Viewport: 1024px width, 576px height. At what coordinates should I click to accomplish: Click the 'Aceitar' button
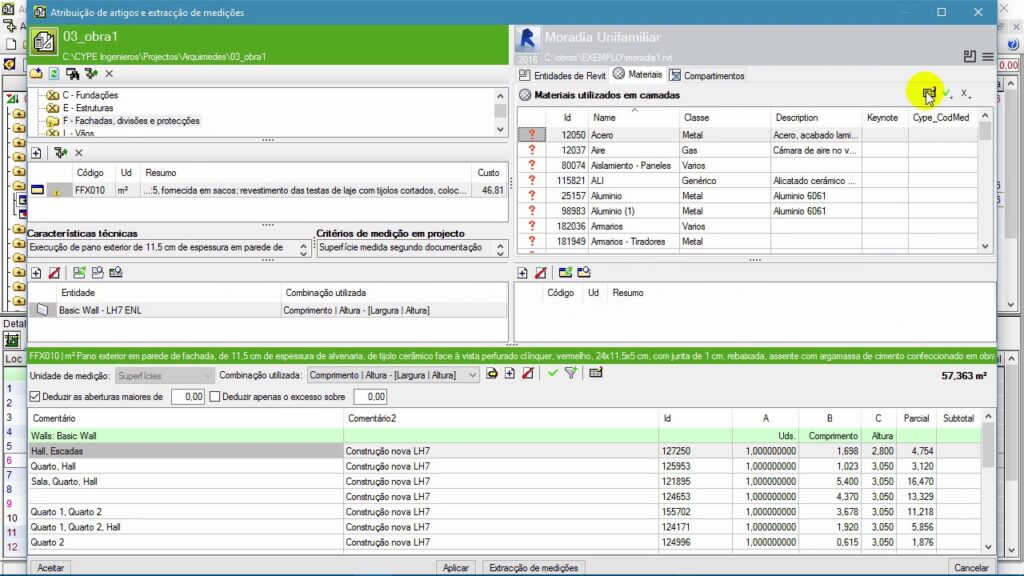point(52,568)
